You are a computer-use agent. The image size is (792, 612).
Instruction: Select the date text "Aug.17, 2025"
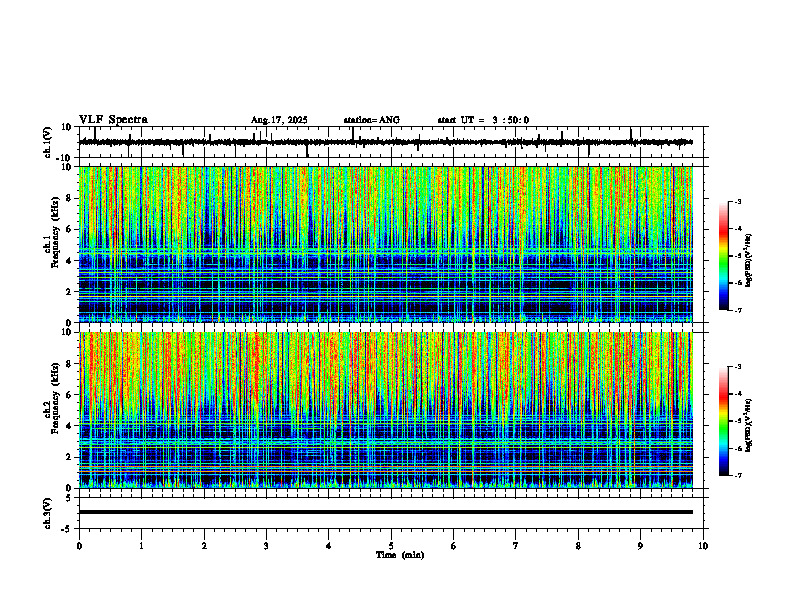tap(279, 120)
